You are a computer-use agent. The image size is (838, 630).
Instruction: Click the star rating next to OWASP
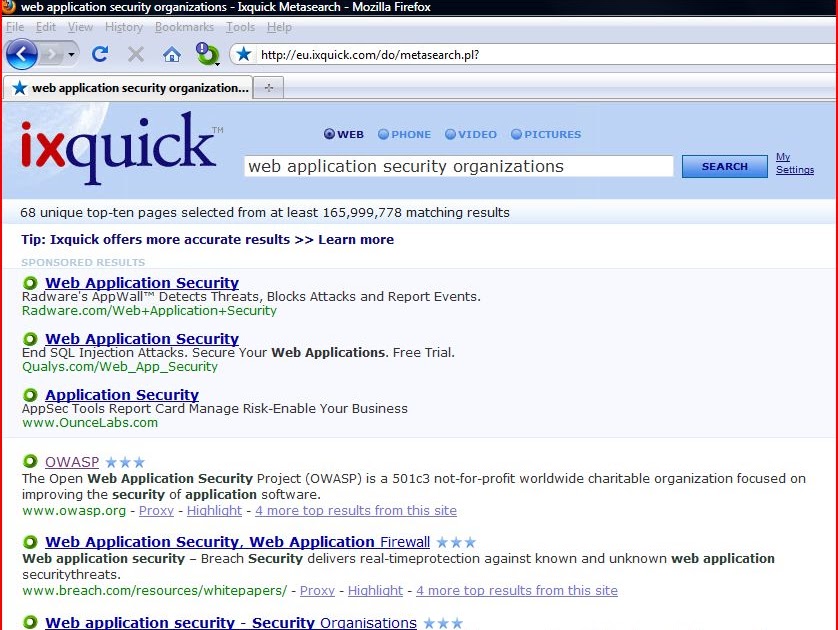click(125, 462)
